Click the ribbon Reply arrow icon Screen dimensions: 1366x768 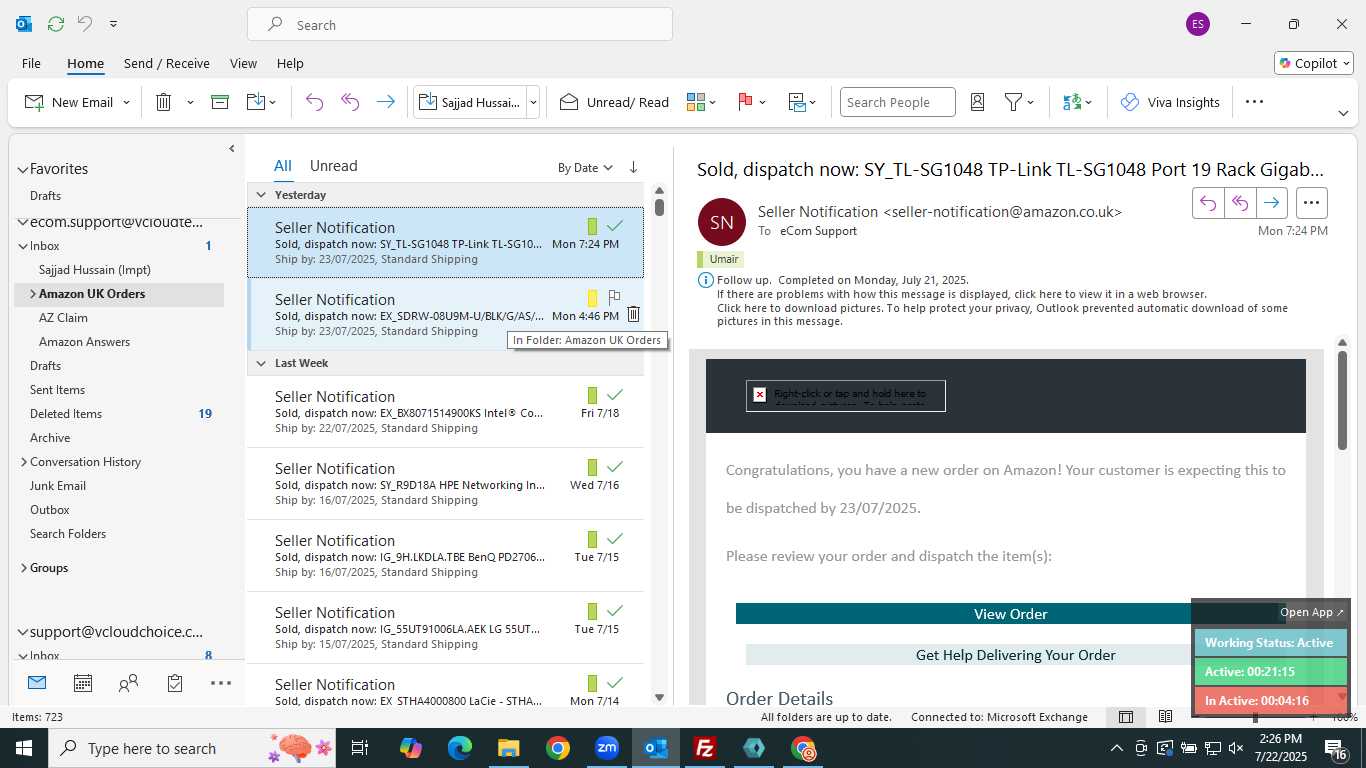click(x=314, y=102)
